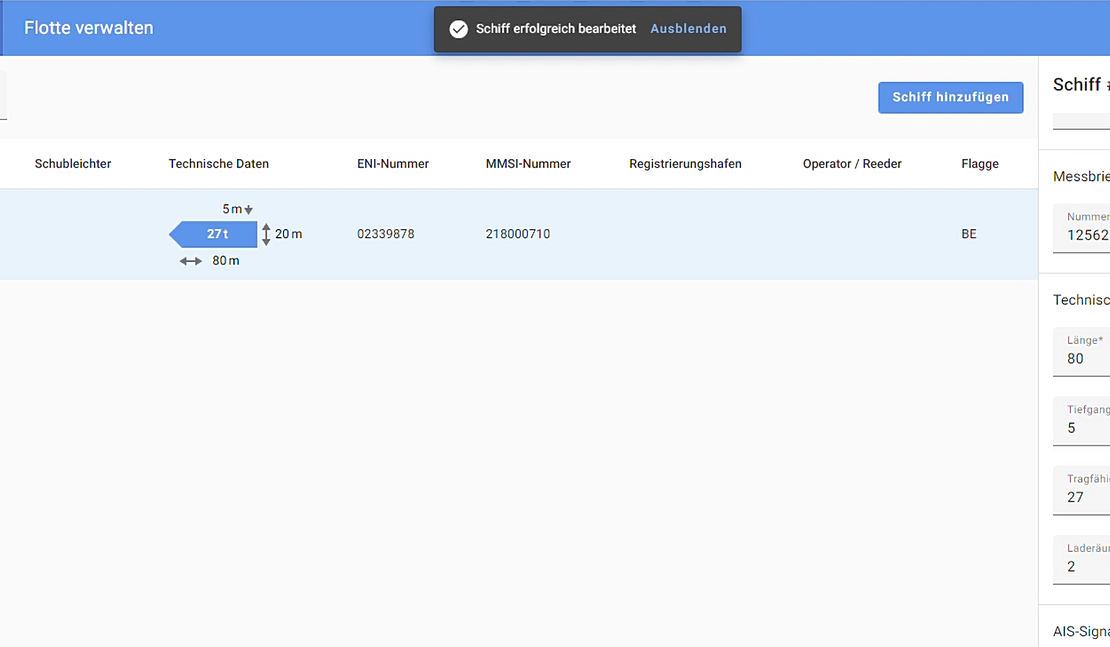Click the success checkmark icon in notification
Image resolution: width=1110 pixels, height=647 pixels.
[459, 29]
